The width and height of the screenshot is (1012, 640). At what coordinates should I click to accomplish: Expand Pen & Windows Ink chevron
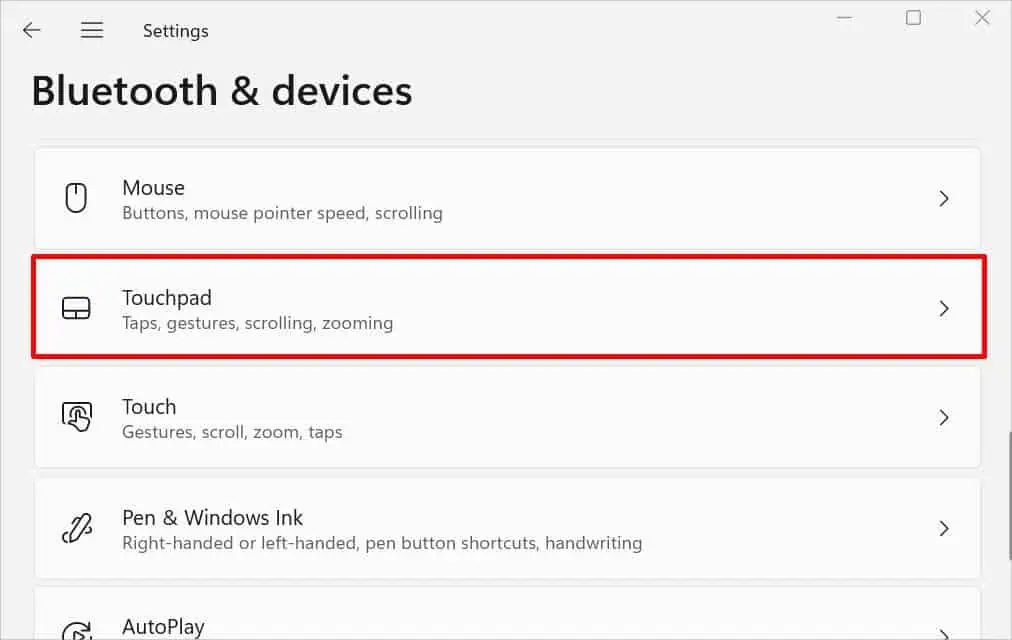[x=943, y=528]
